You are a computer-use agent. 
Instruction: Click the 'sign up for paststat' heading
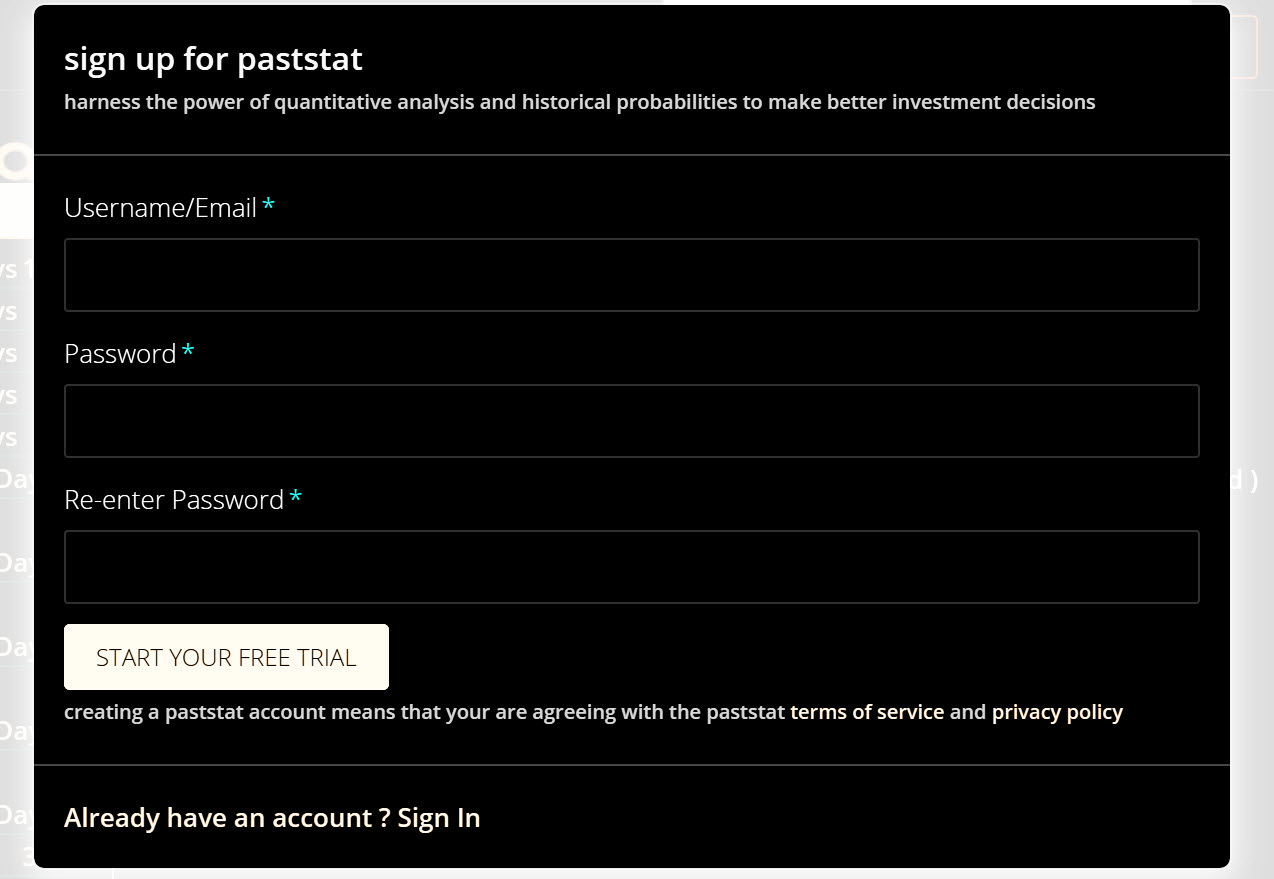click(x=213, y=59)
